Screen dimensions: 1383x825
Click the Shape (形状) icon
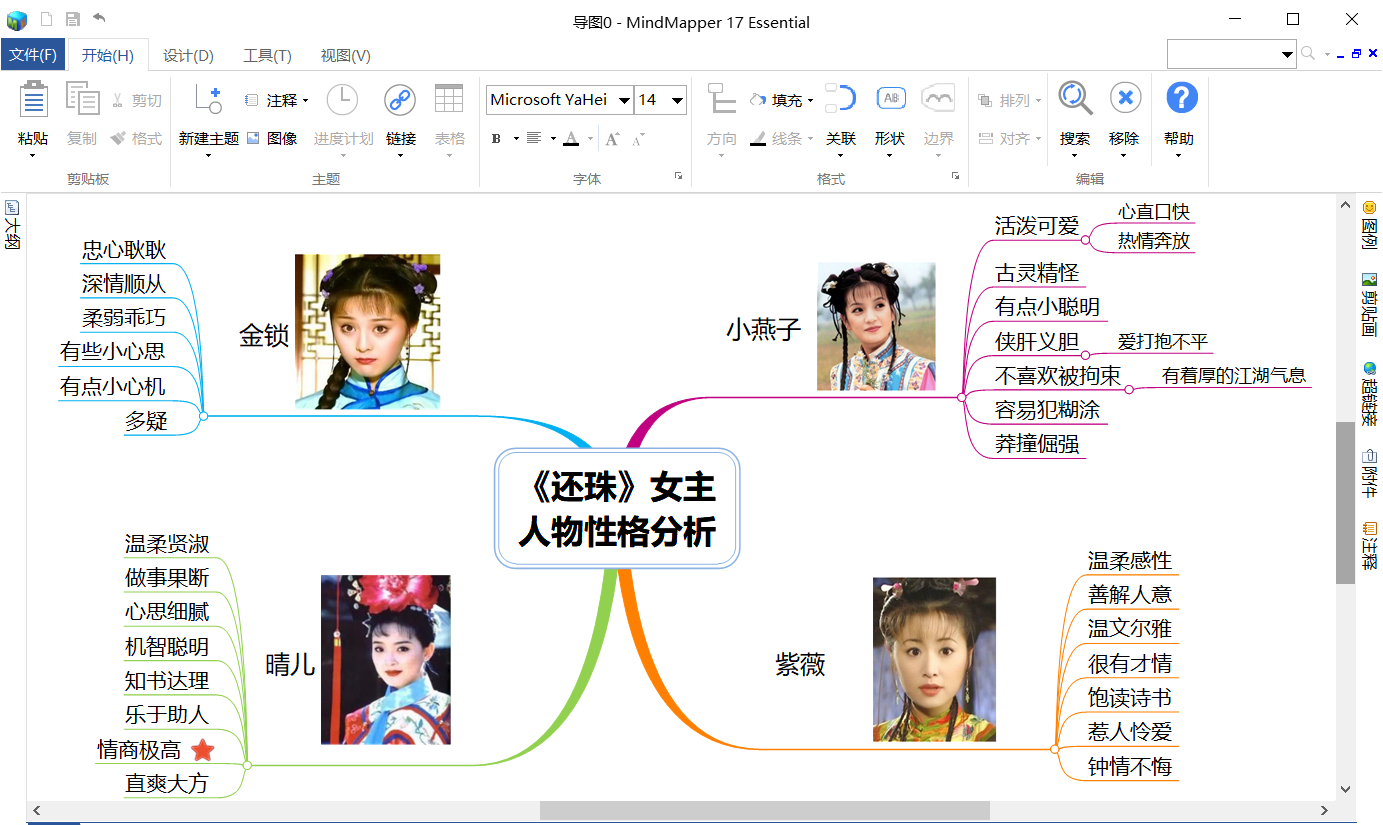[x=890, y=99]
